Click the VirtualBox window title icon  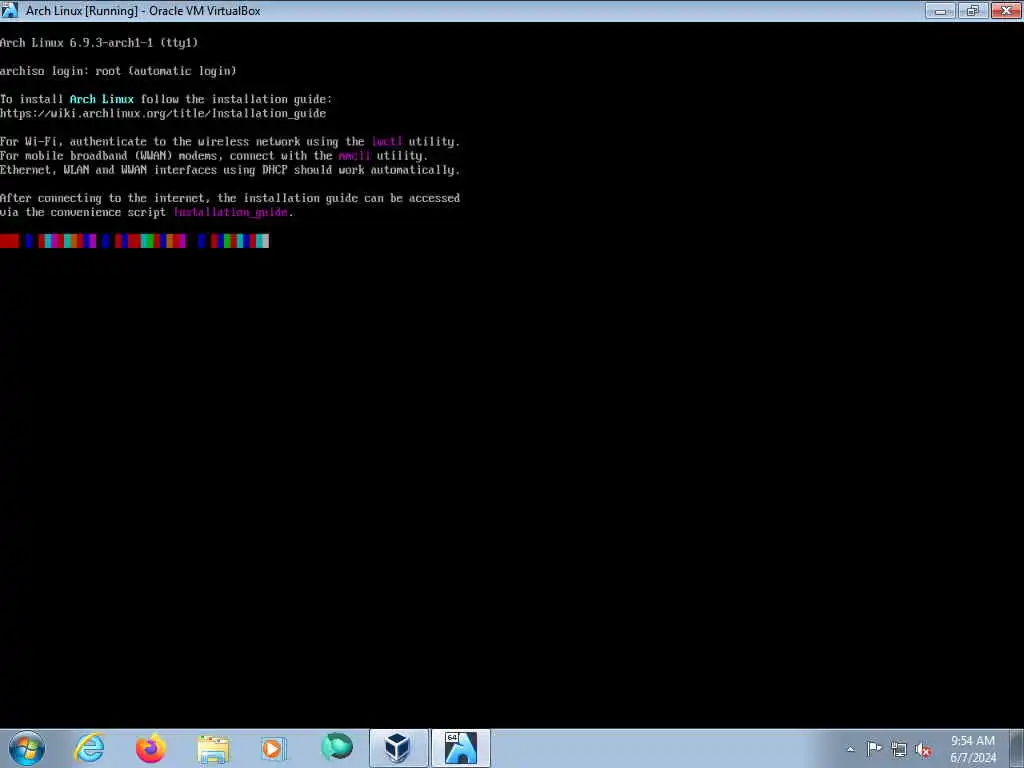click(9, 10)
